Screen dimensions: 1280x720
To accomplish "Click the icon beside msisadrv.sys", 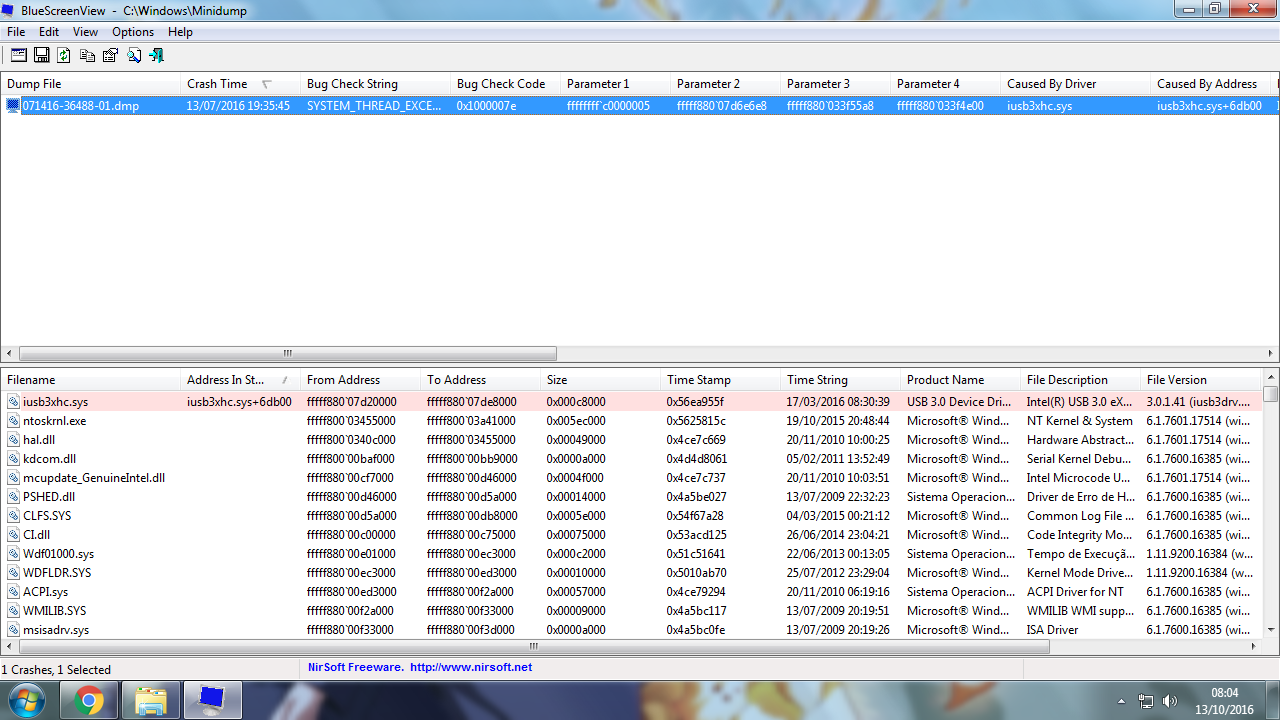I will coord(14,630).
